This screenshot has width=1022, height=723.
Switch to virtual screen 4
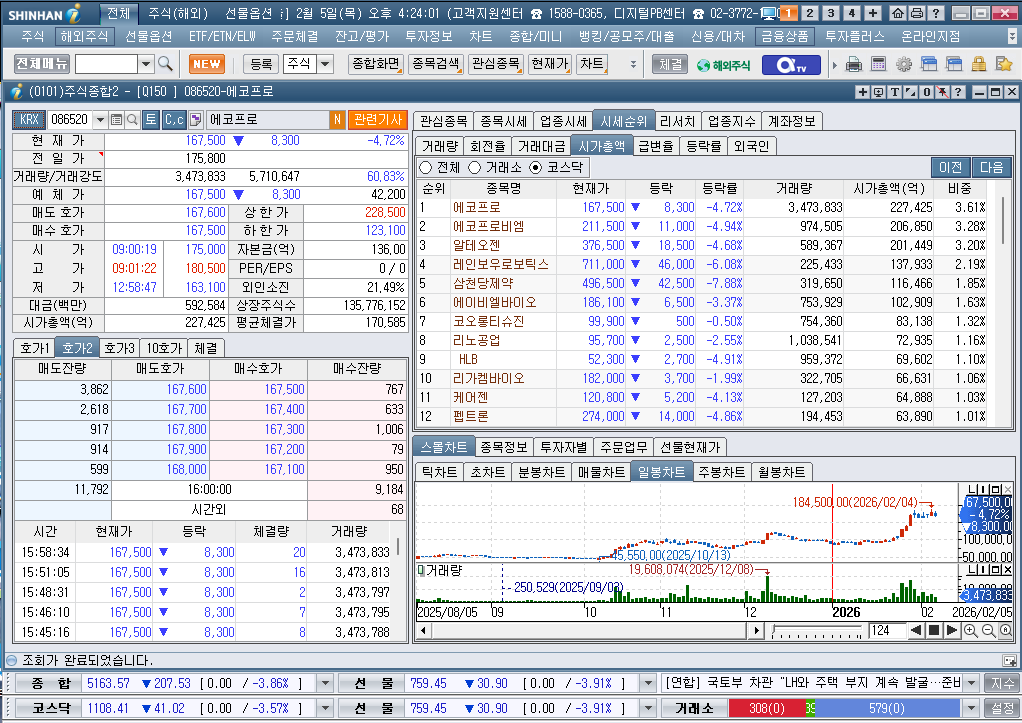851,13
